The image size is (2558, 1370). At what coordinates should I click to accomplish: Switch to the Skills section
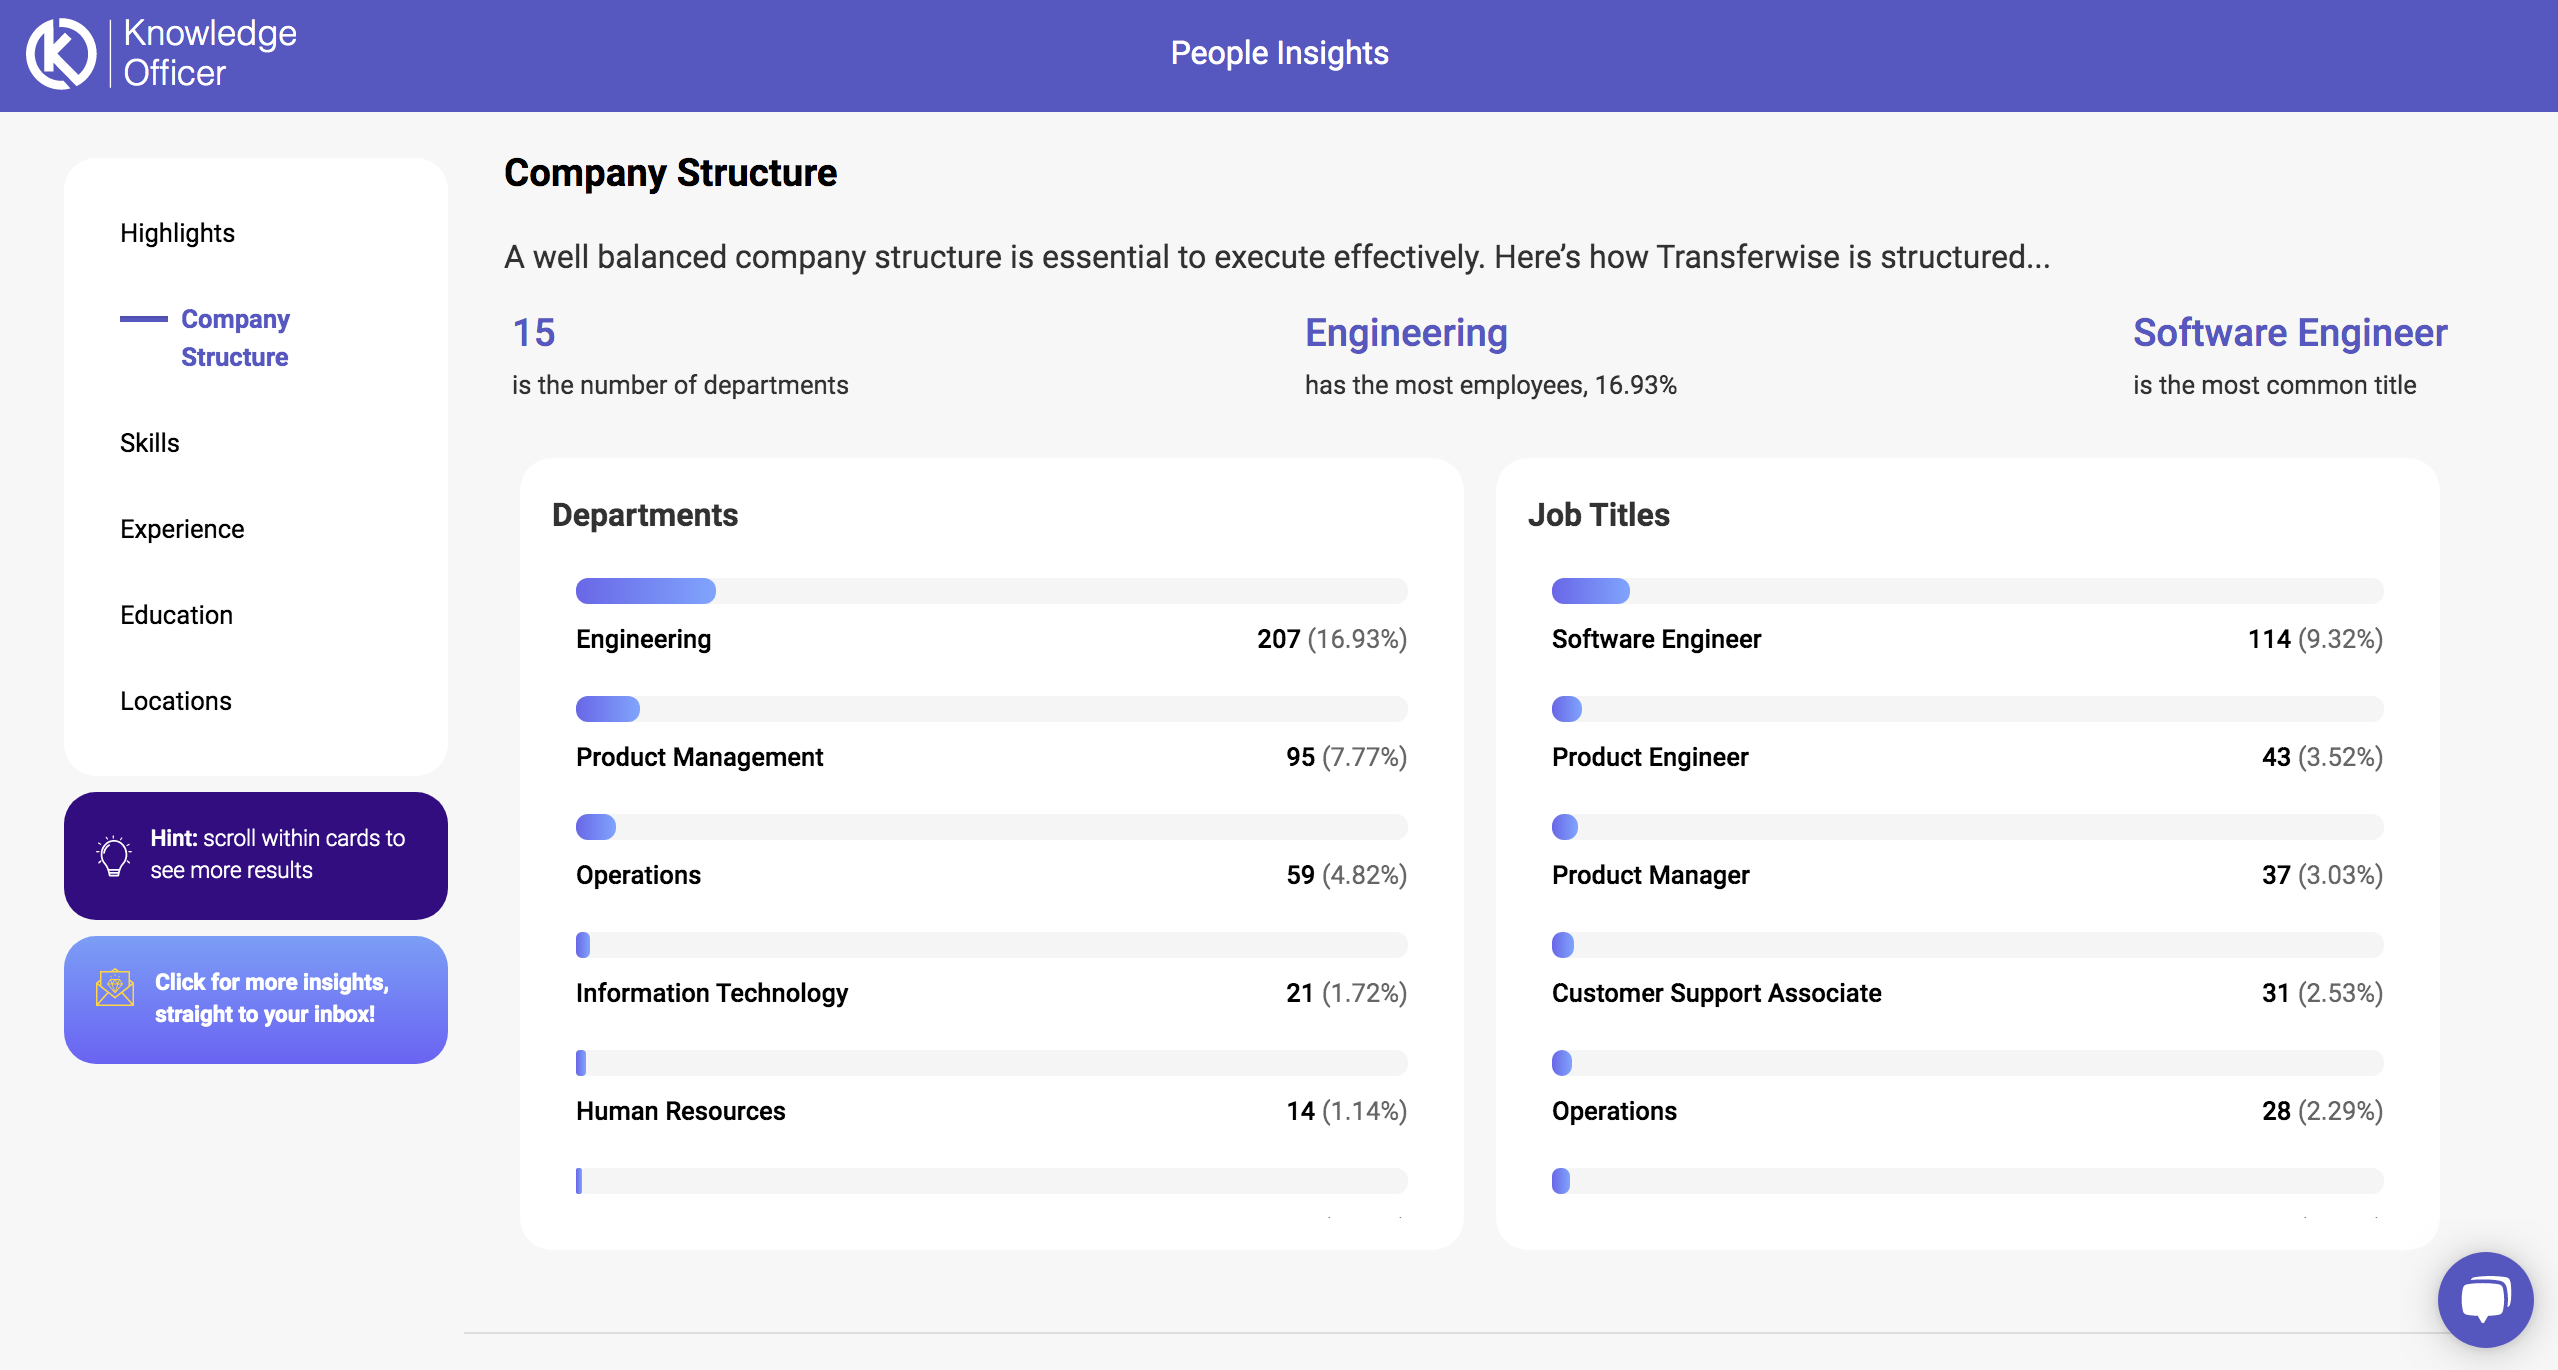(149, 442)
